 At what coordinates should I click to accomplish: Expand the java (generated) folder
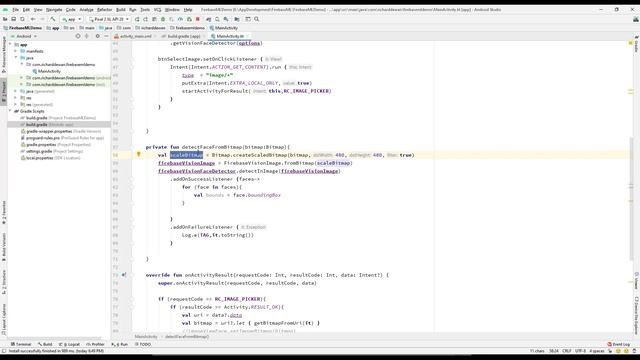[x=16, y=91]
